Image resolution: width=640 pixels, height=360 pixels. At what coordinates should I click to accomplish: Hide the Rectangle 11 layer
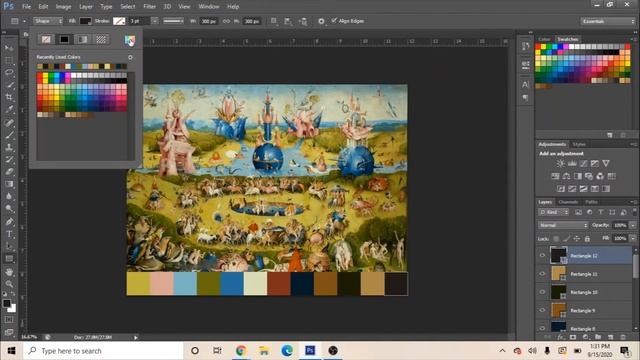tap(542, 274)
